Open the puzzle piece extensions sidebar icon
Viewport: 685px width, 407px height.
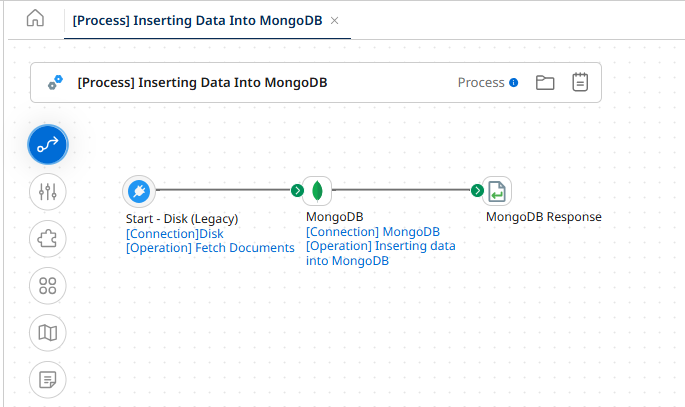coord(47,238)
